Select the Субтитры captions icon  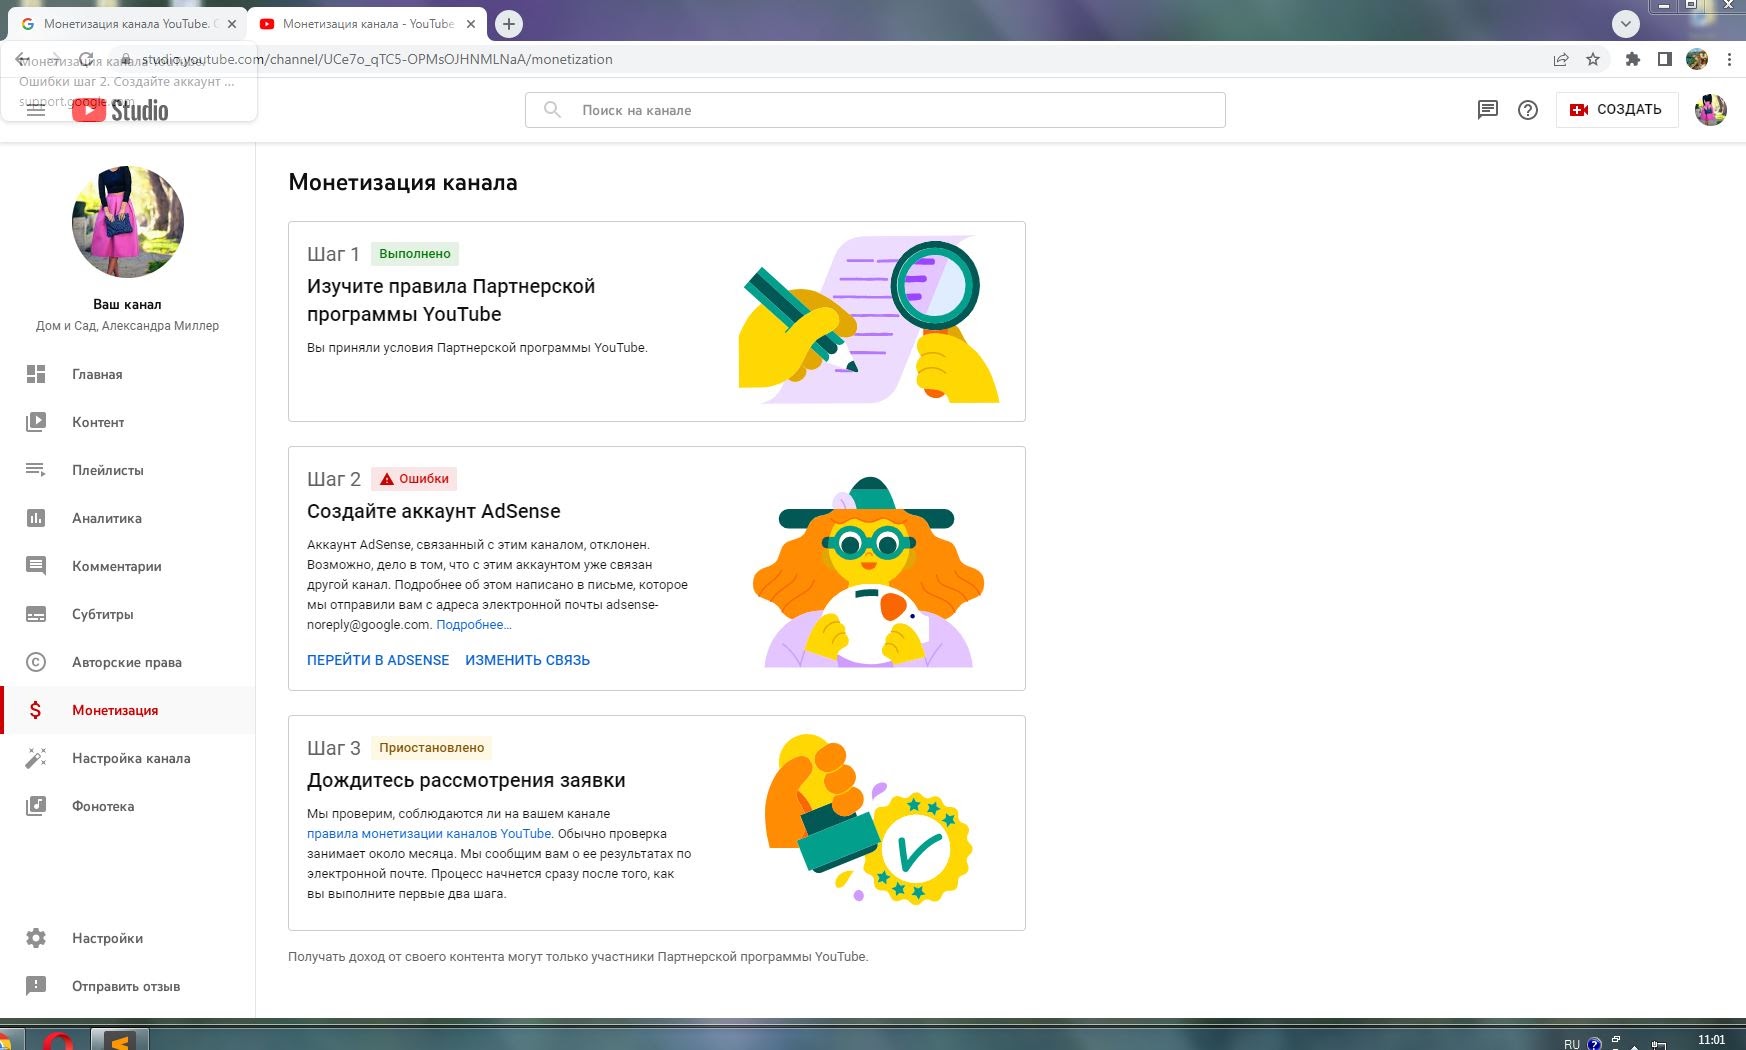[x=36, y=614]
